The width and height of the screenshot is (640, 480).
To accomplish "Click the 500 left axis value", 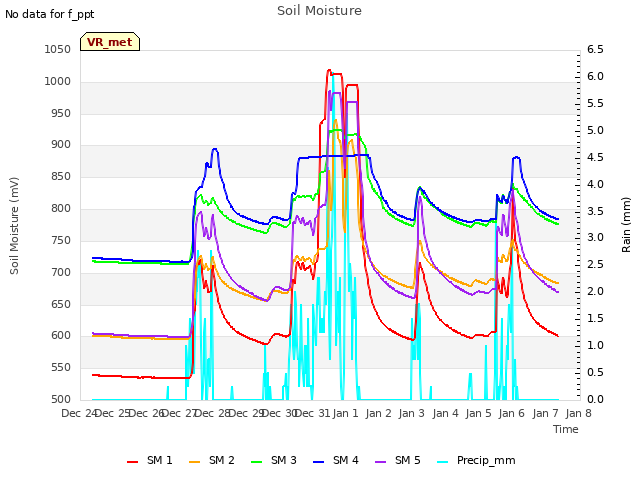I will 61,399.
